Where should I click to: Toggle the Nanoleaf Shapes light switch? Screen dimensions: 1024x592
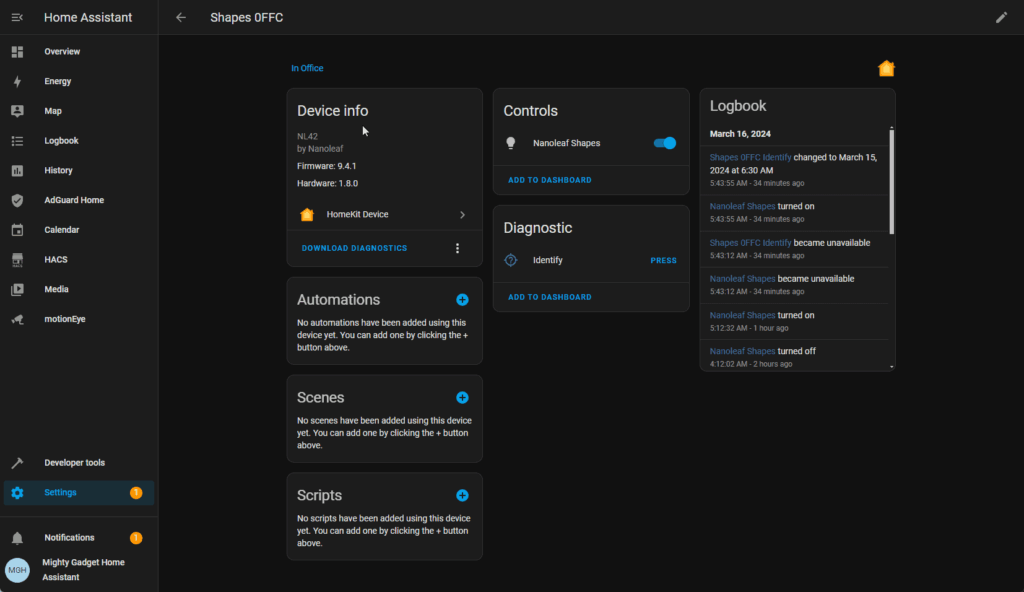(664, 143)
